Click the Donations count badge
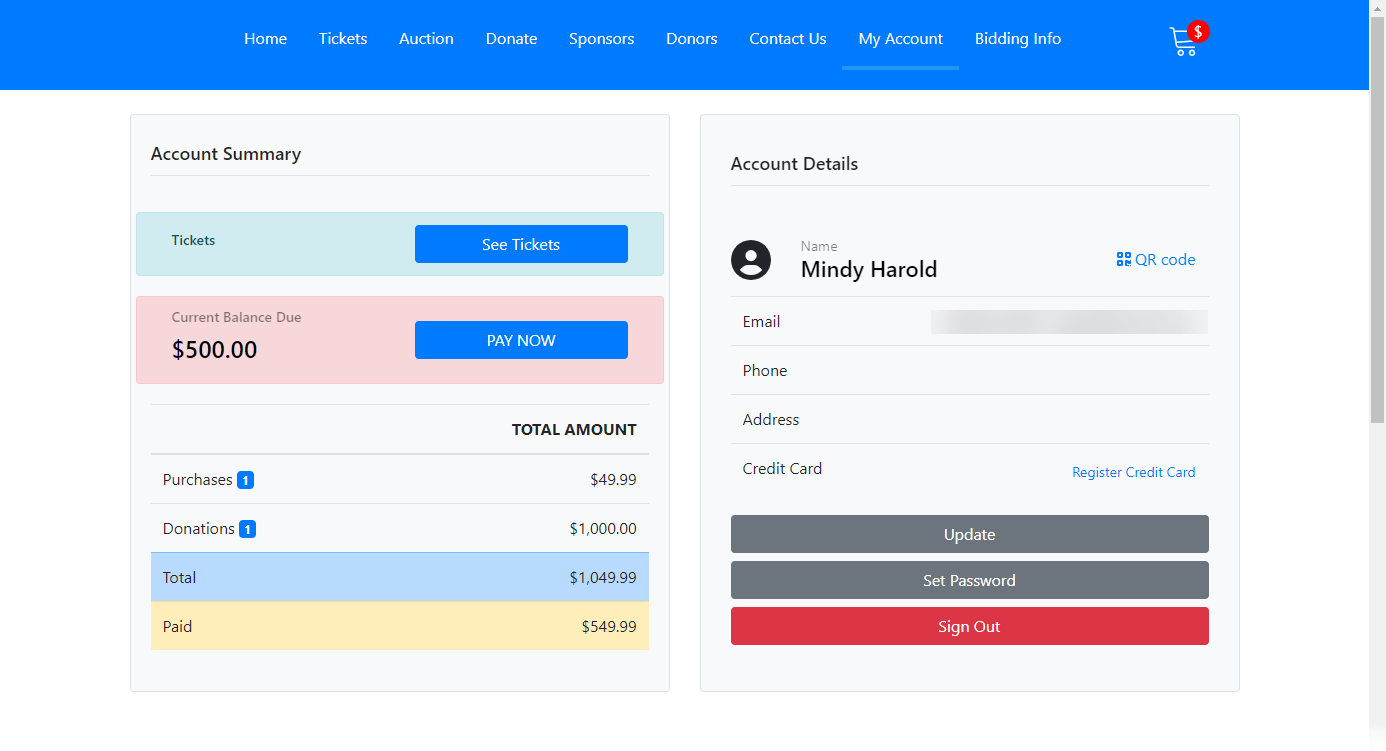 tap(248, 529)
